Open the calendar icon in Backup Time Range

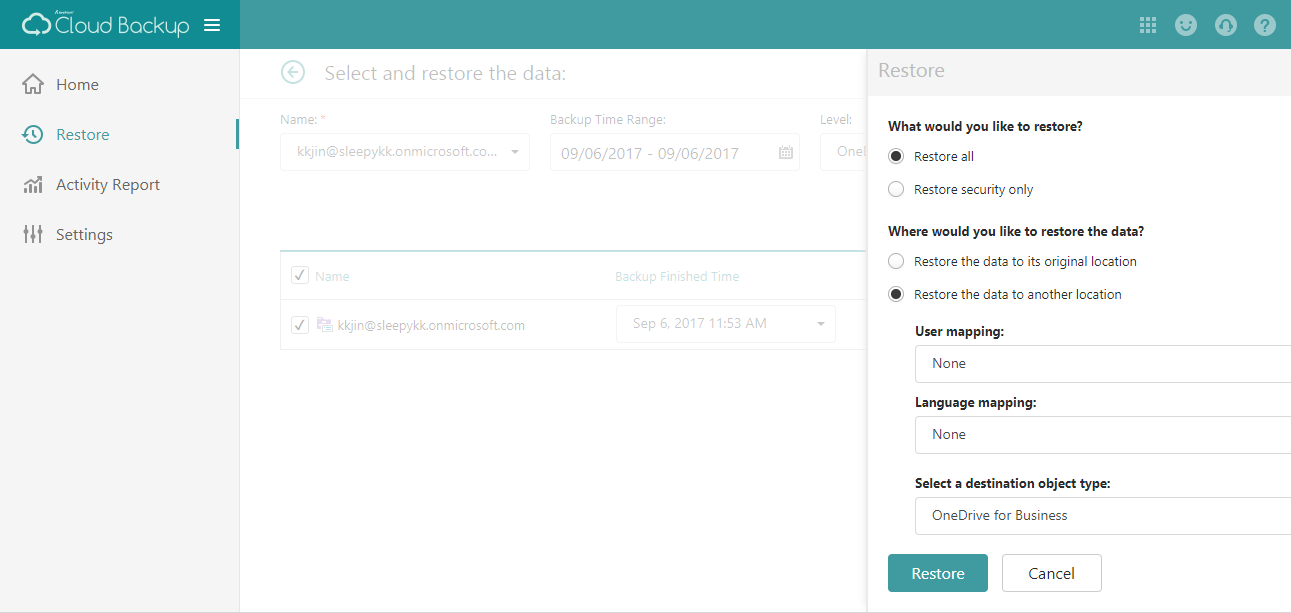tap(786, 153)
